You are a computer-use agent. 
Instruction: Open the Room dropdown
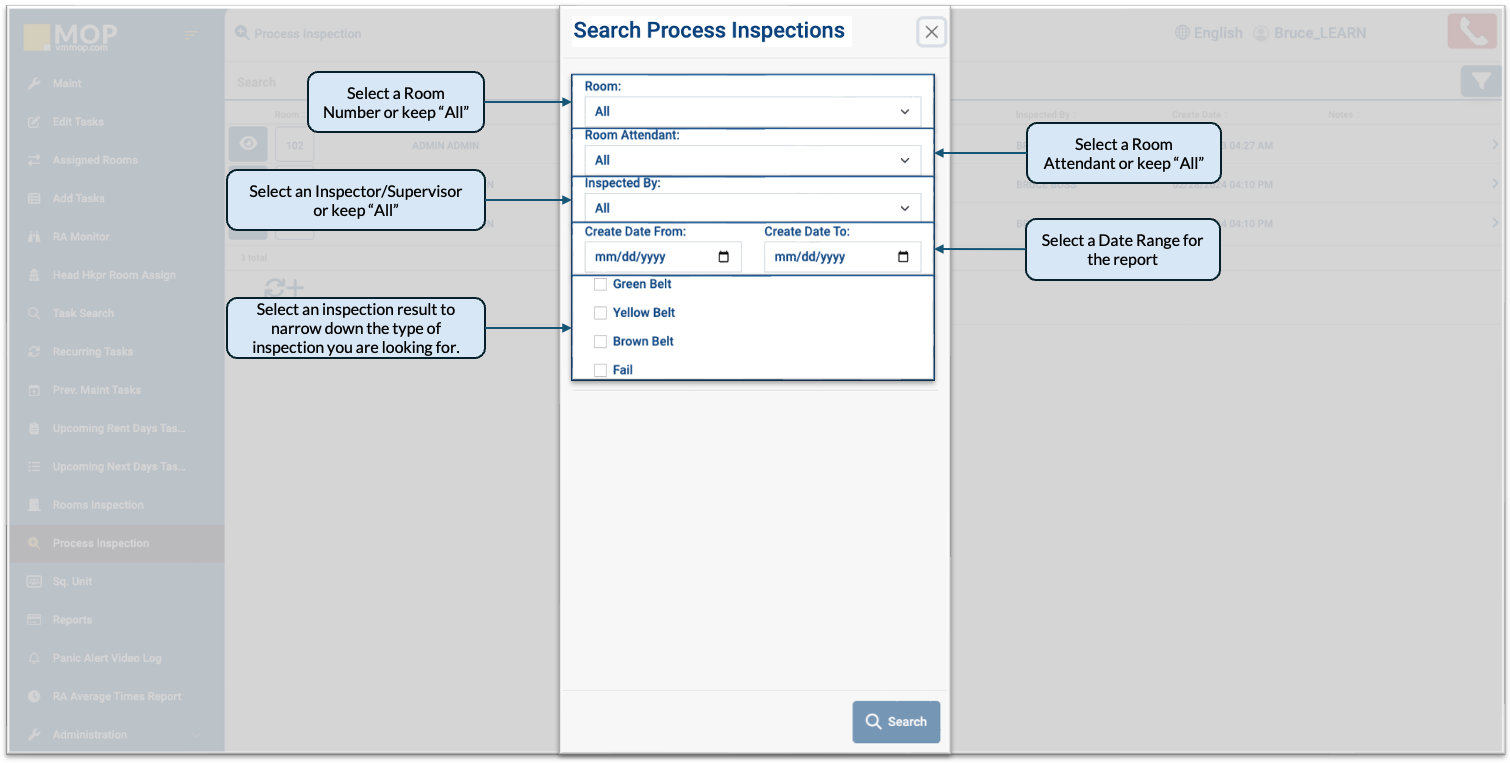pos(752,111)
